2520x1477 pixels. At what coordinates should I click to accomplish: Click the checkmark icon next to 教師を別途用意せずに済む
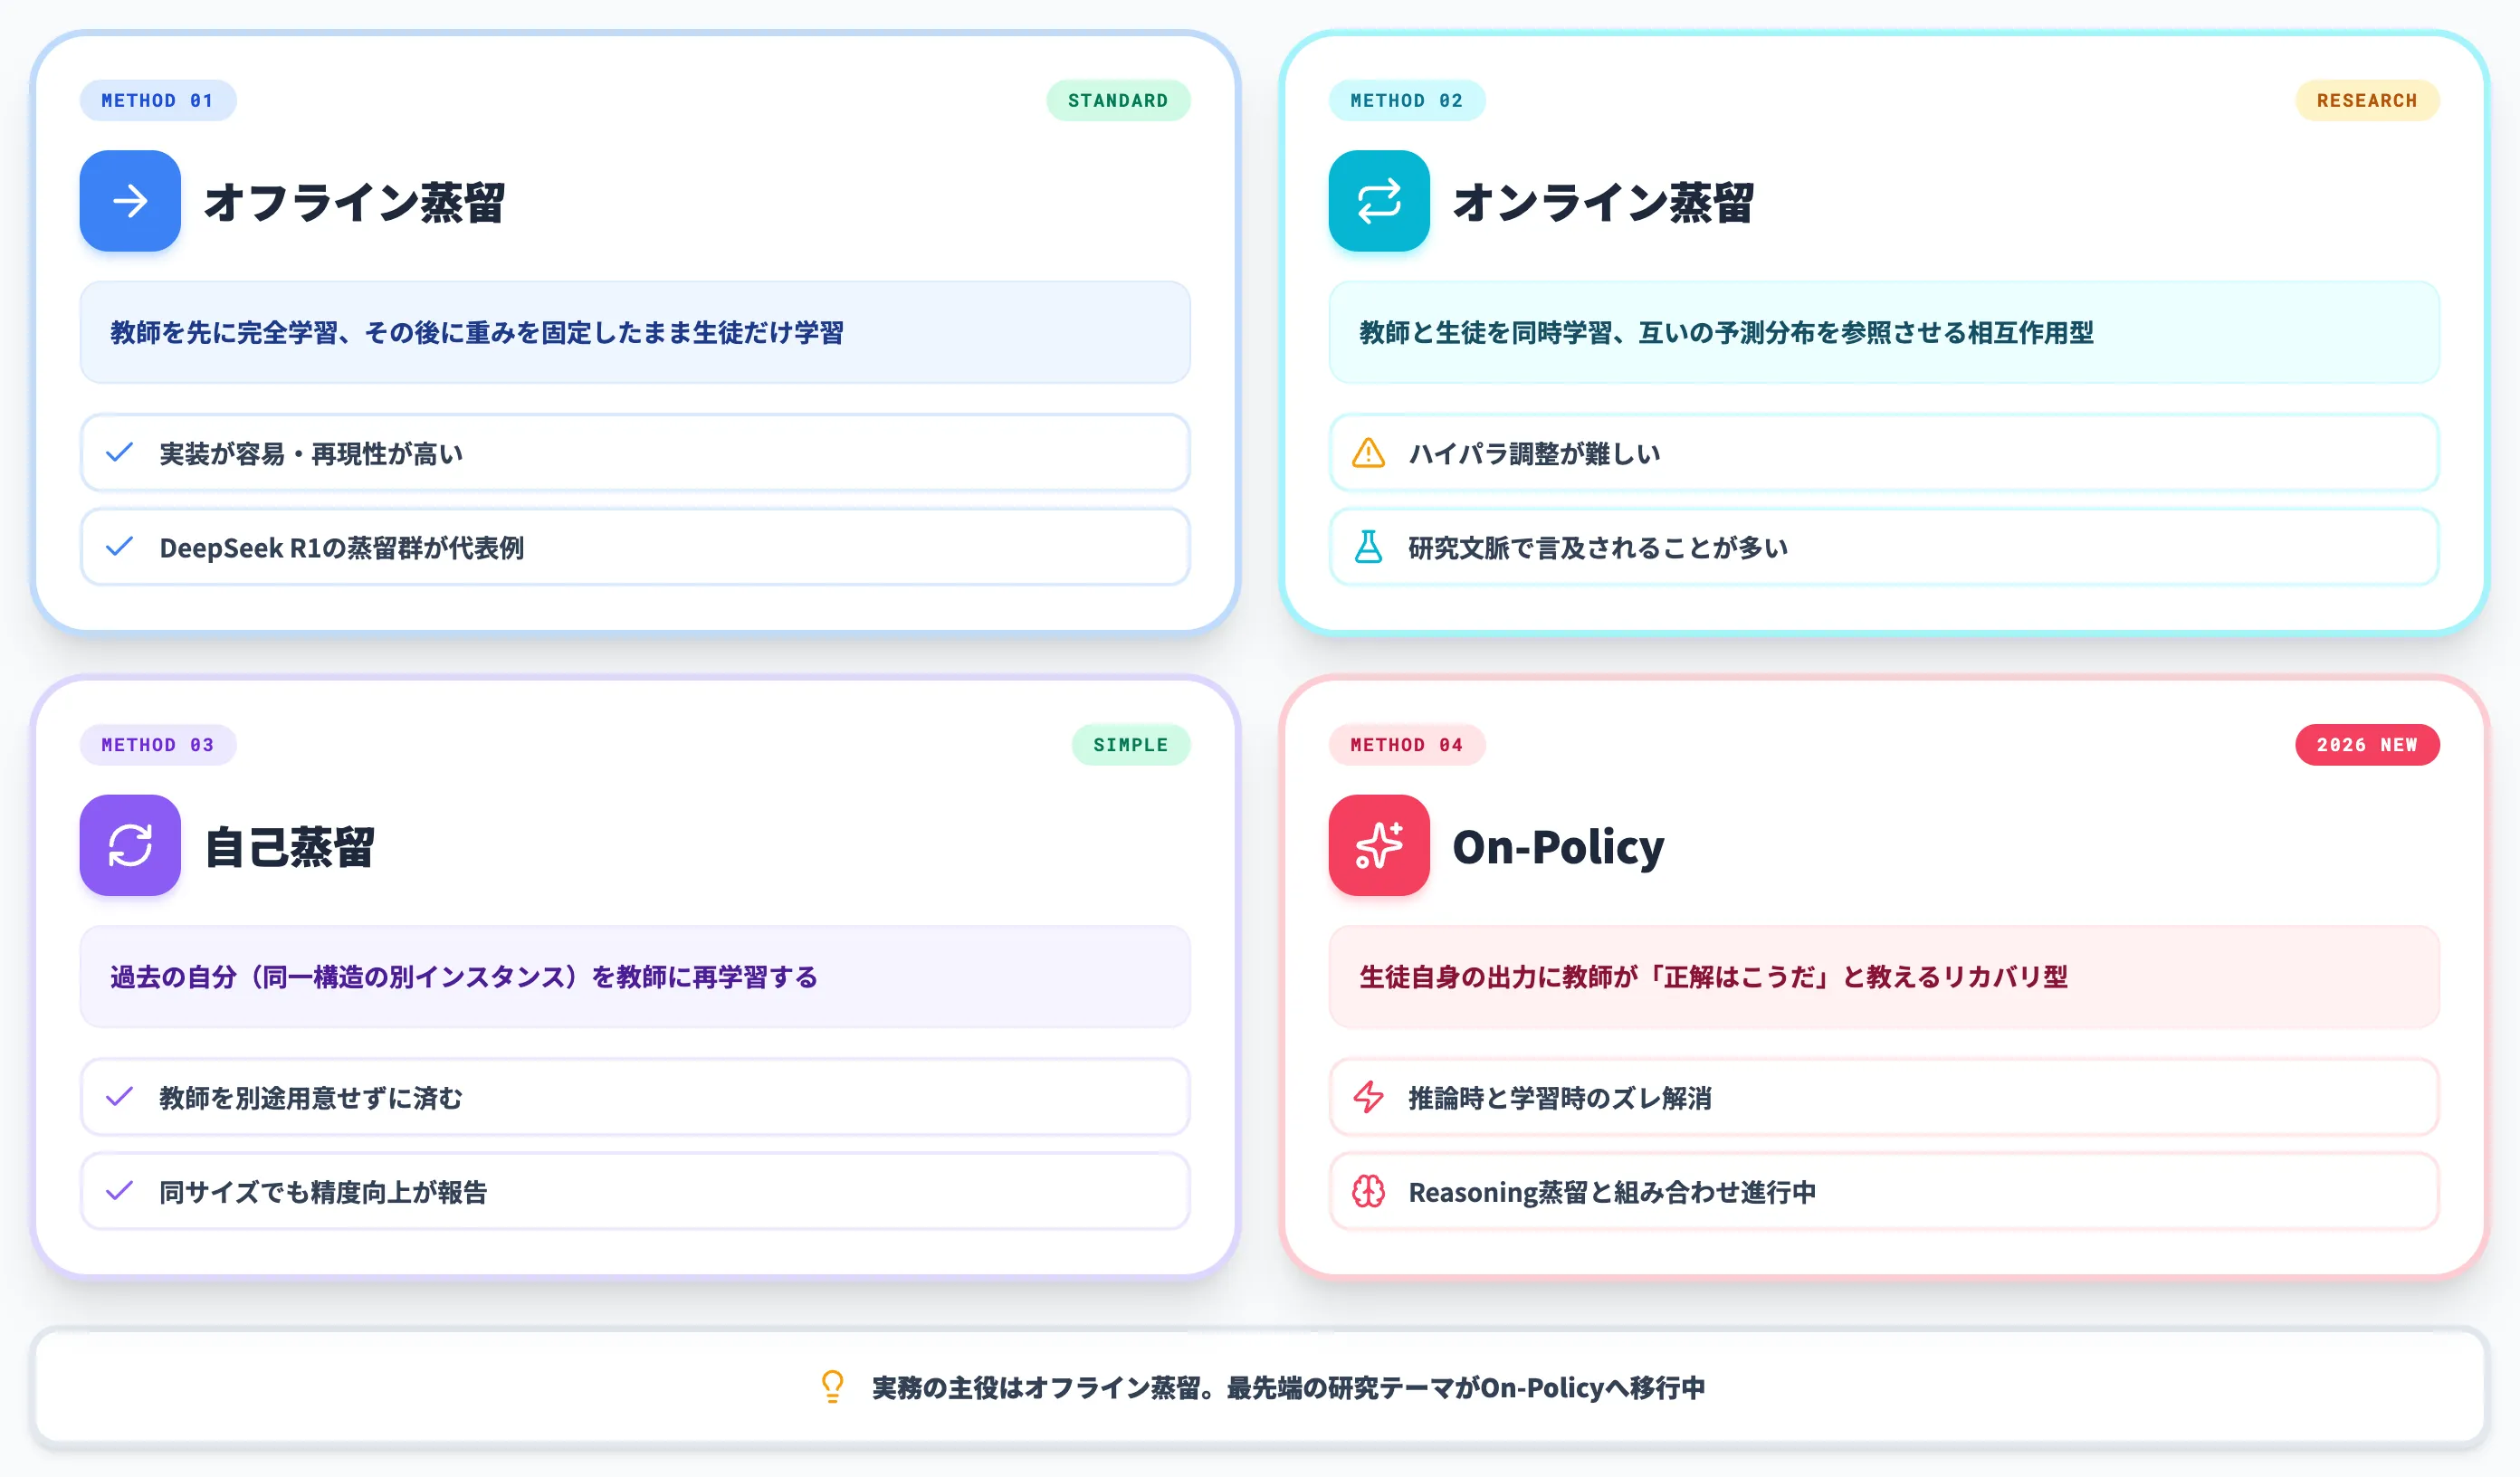[x=120, y=1097]
